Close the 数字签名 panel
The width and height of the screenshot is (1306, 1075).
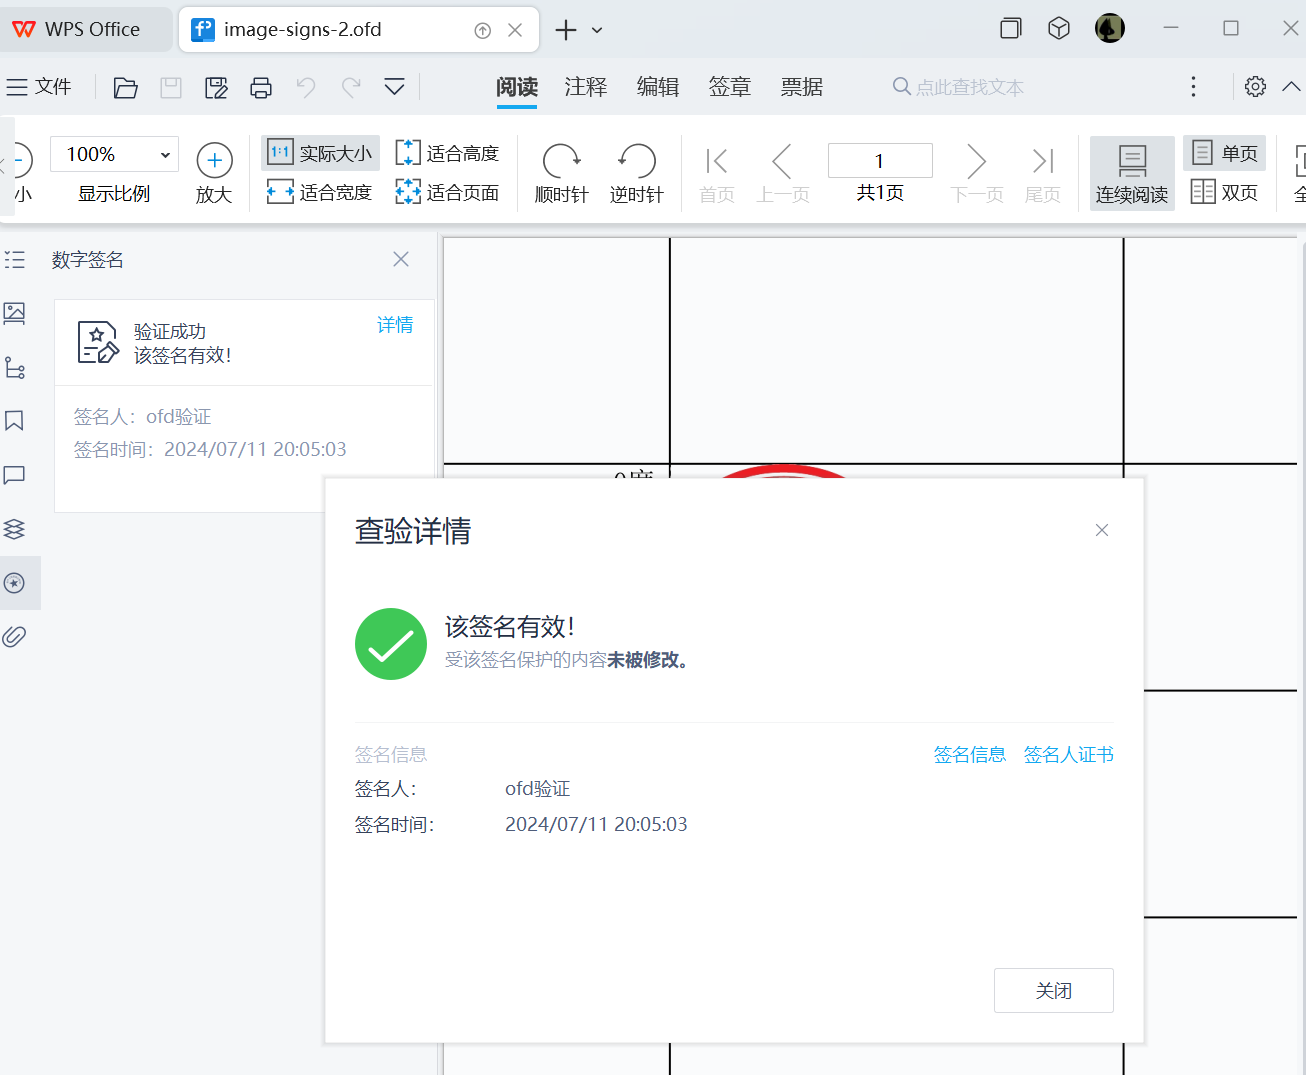[401, 259]
